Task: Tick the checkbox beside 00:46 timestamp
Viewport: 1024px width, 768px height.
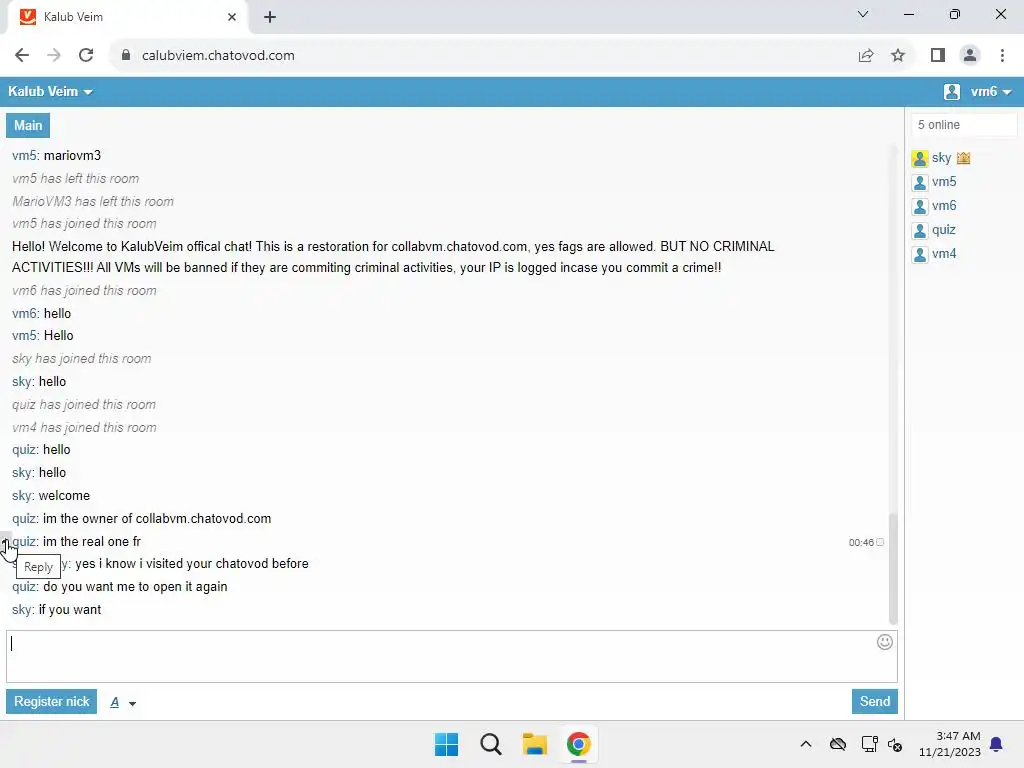Action: [880, 543]
